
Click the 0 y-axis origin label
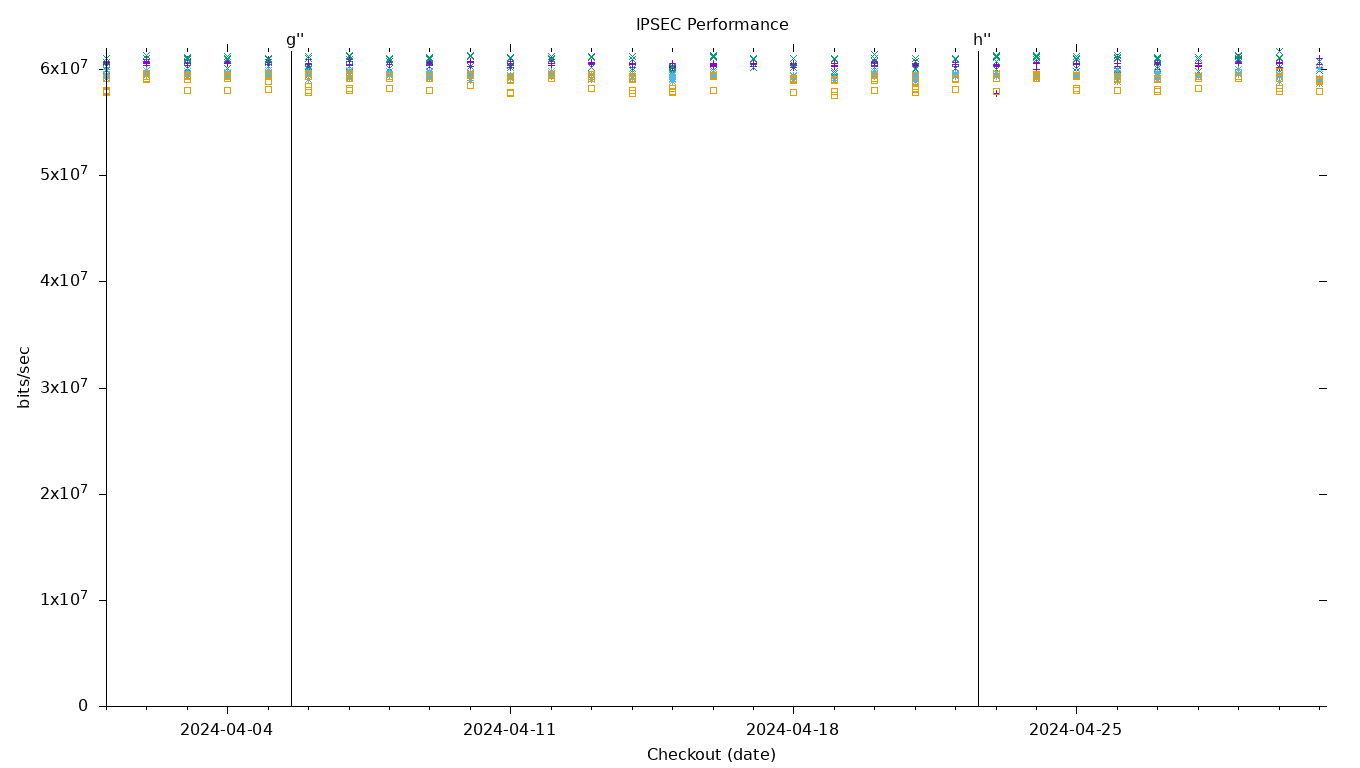click(x=83, y=706)
